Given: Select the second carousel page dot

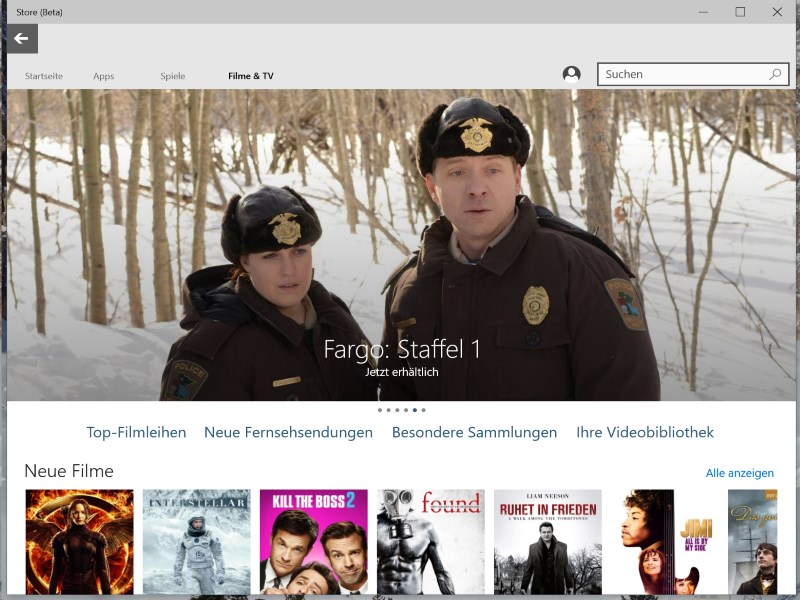Looking at the screenshot, I should tap(388, 410).
